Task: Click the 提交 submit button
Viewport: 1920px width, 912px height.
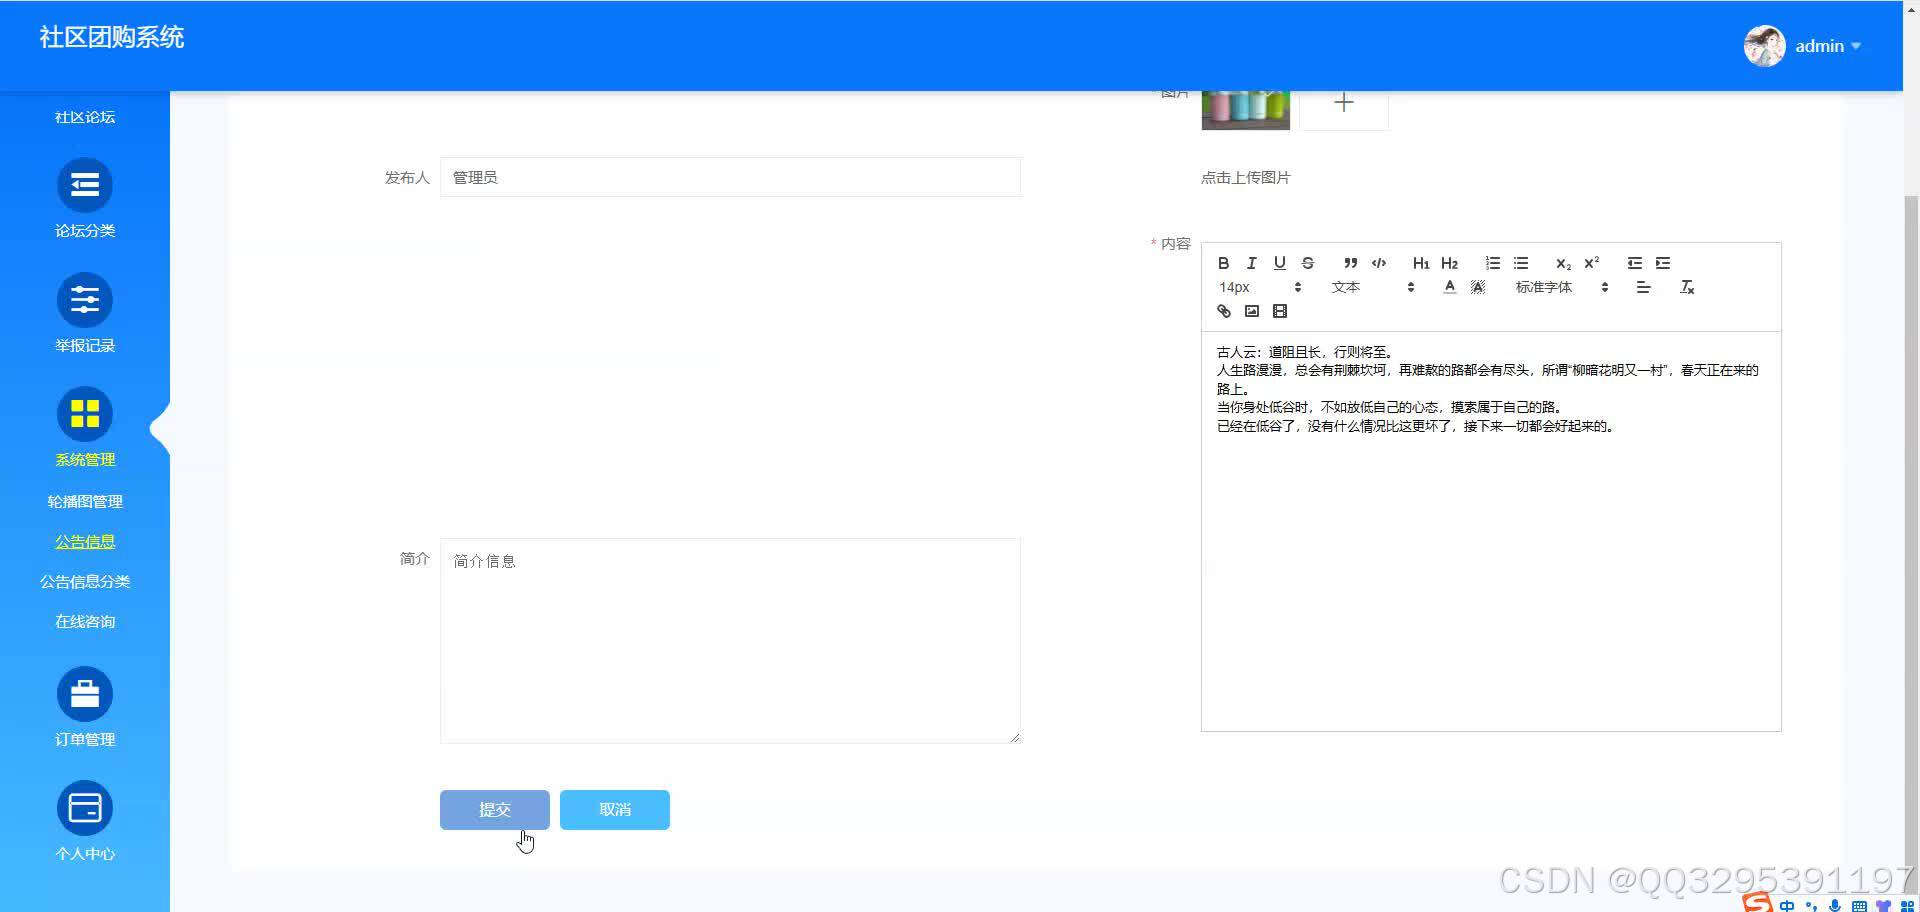Action: [495, 810]
